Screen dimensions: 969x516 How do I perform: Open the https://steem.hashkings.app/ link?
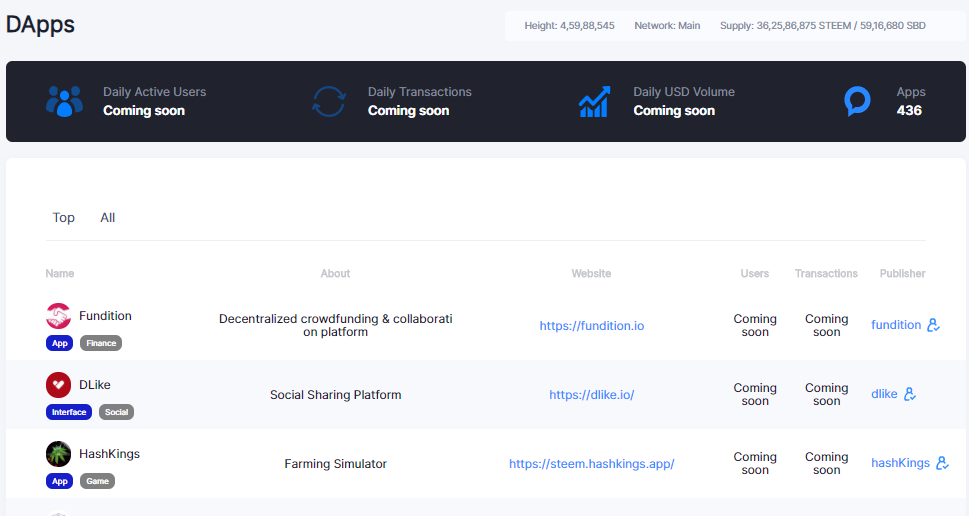pos(591,464)
